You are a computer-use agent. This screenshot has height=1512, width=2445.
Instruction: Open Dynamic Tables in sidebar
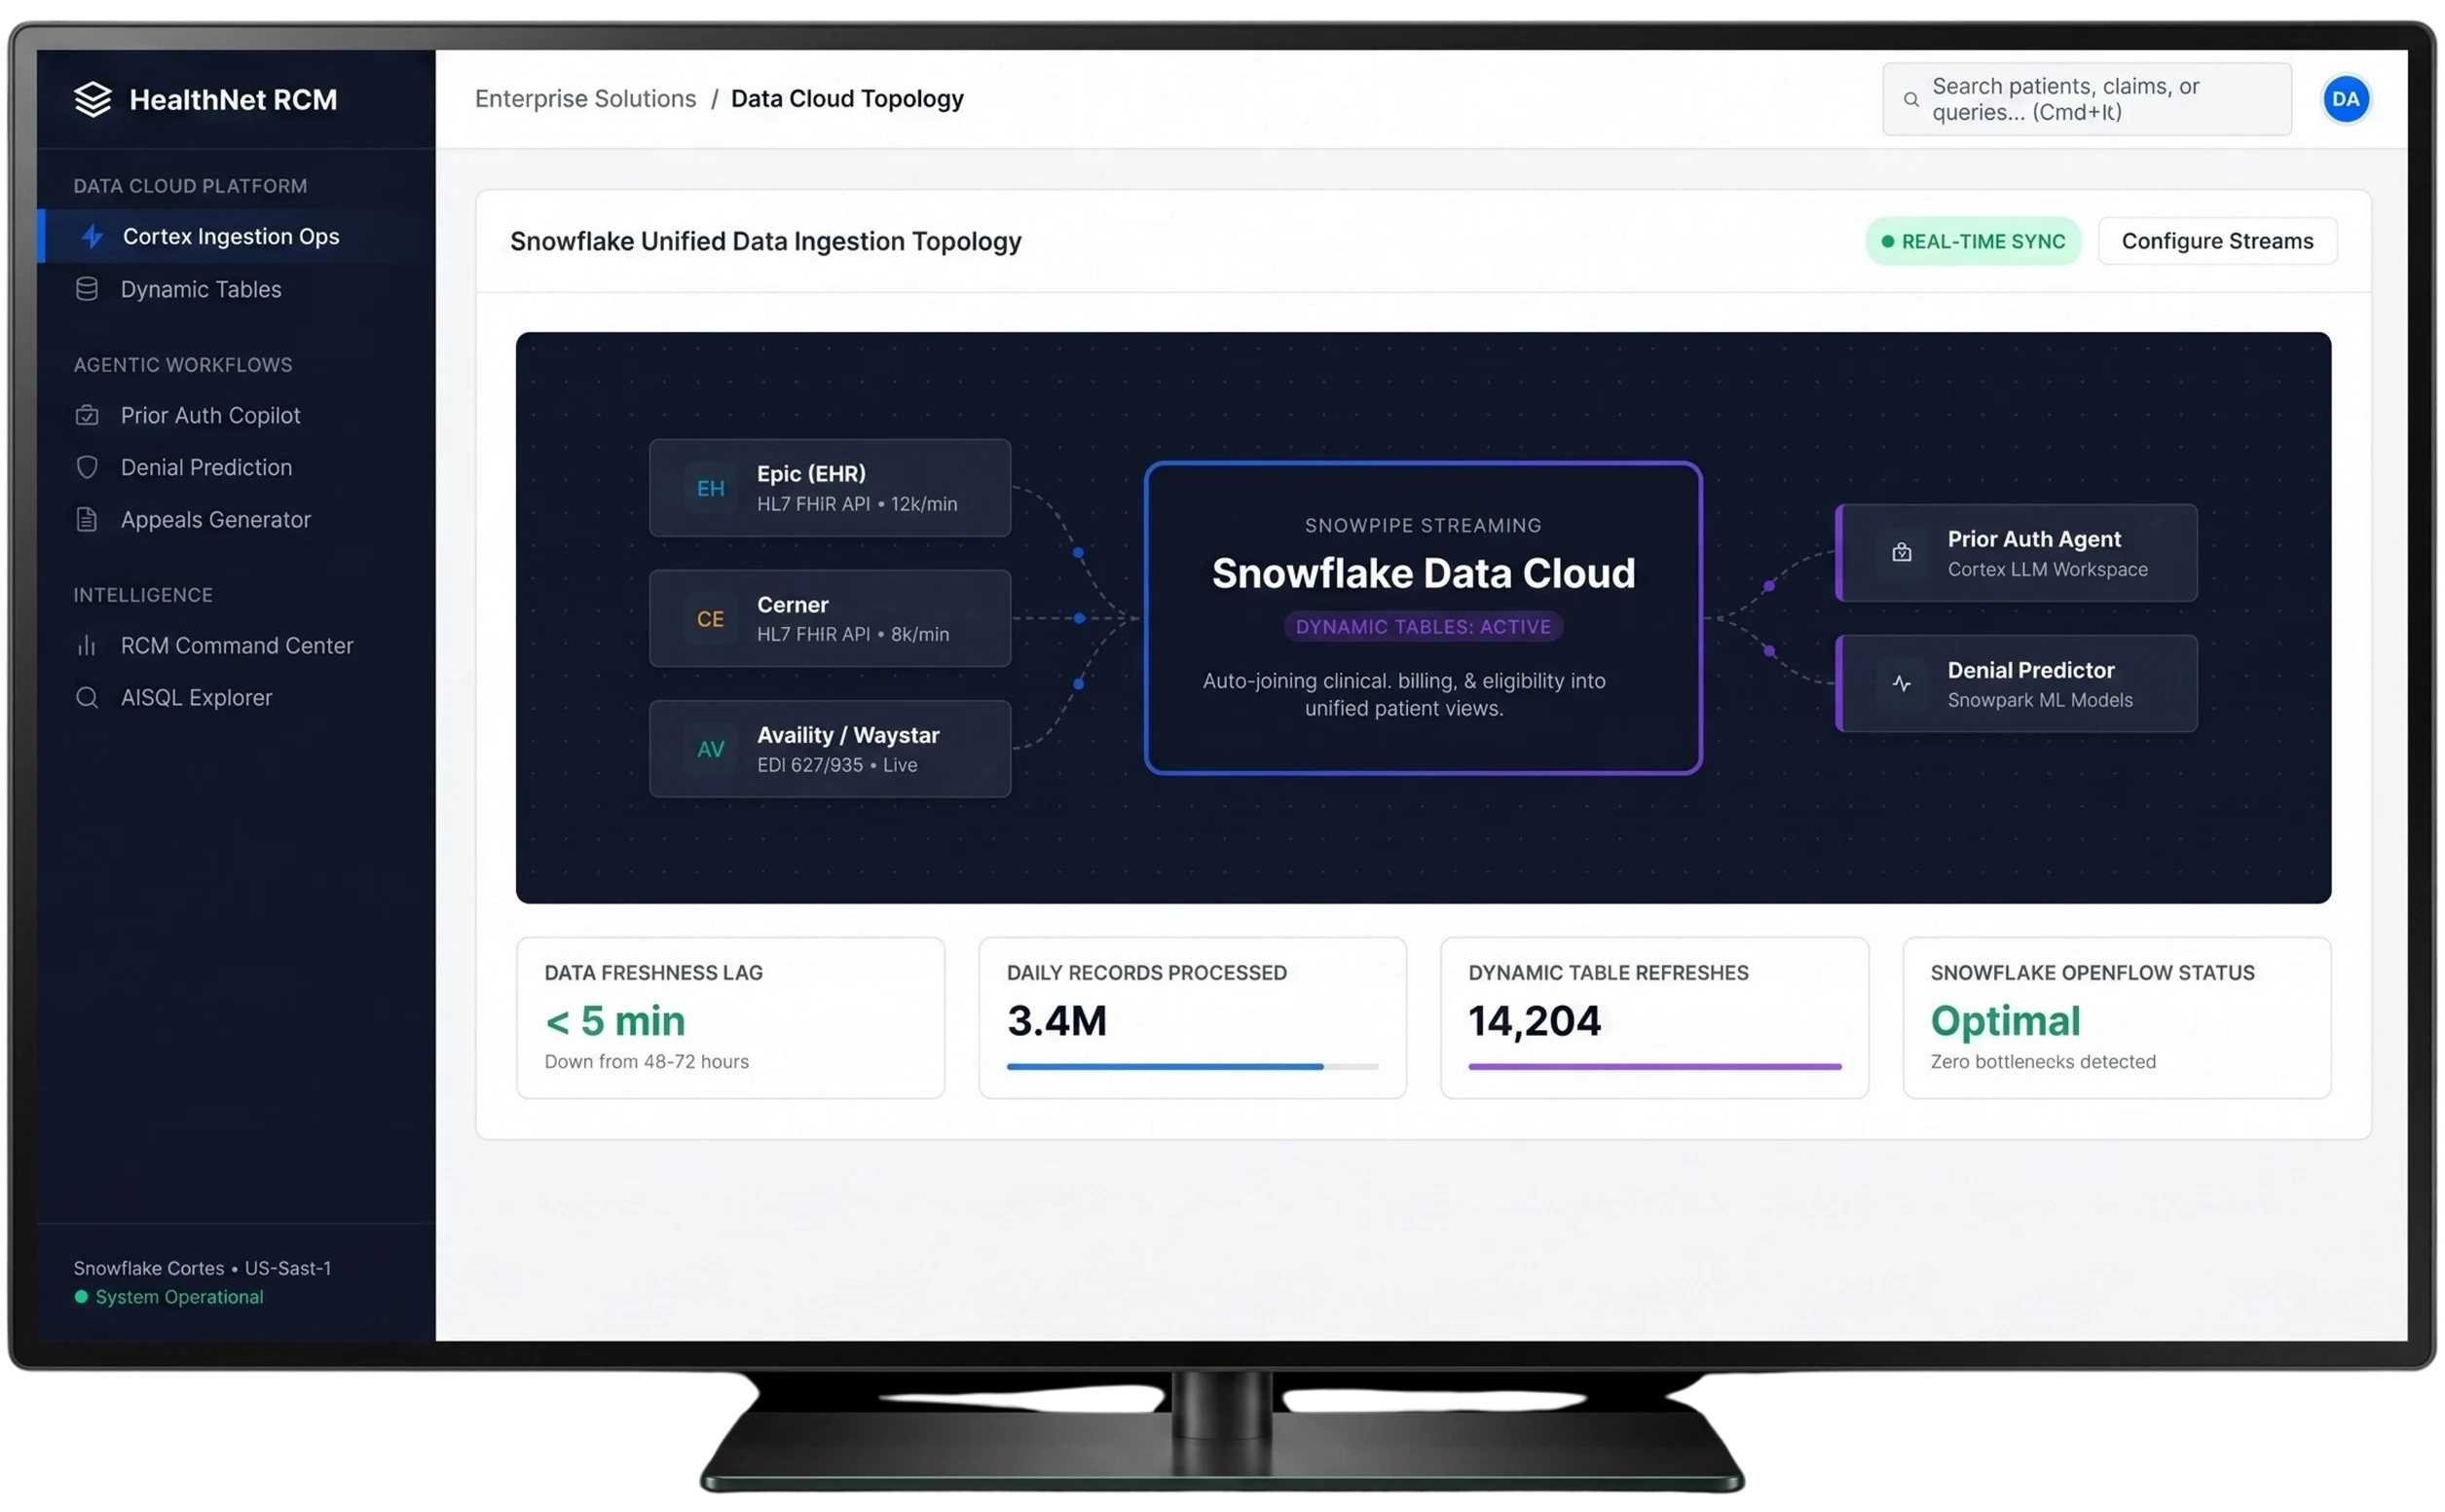[236, 289]
